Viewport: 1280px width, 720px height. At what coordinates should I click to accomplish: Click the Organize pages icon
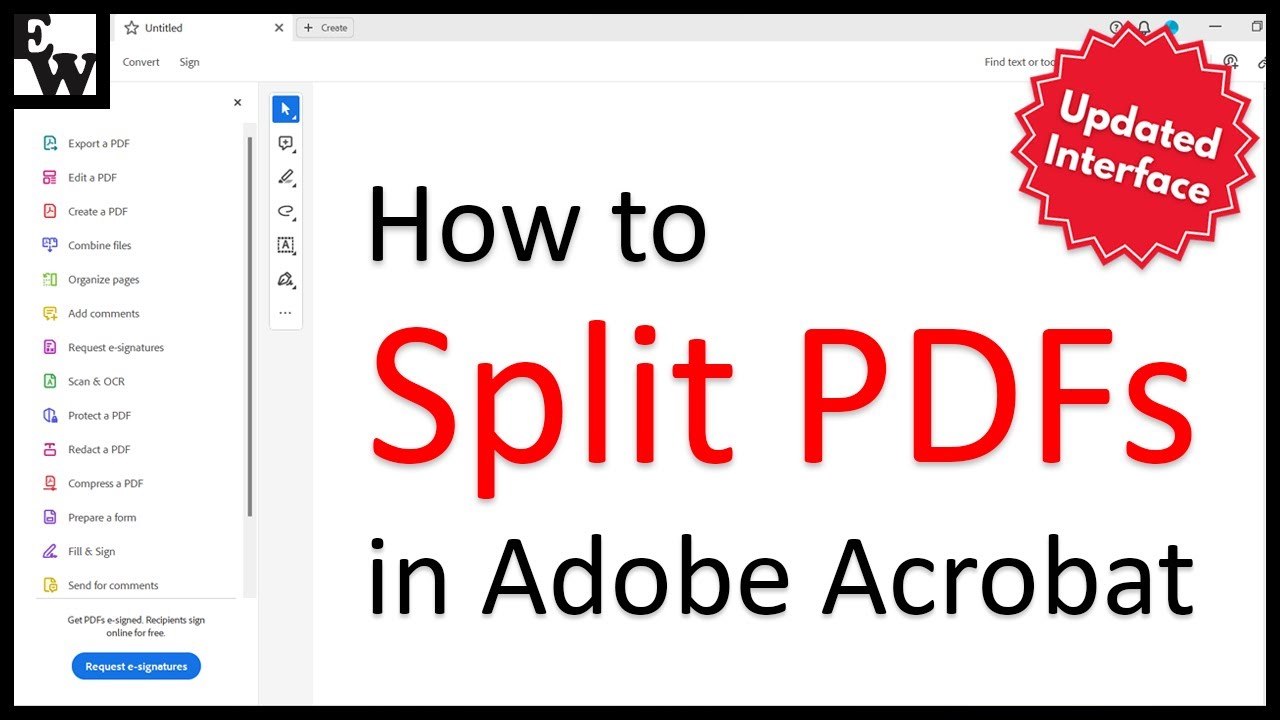(50, 279)
